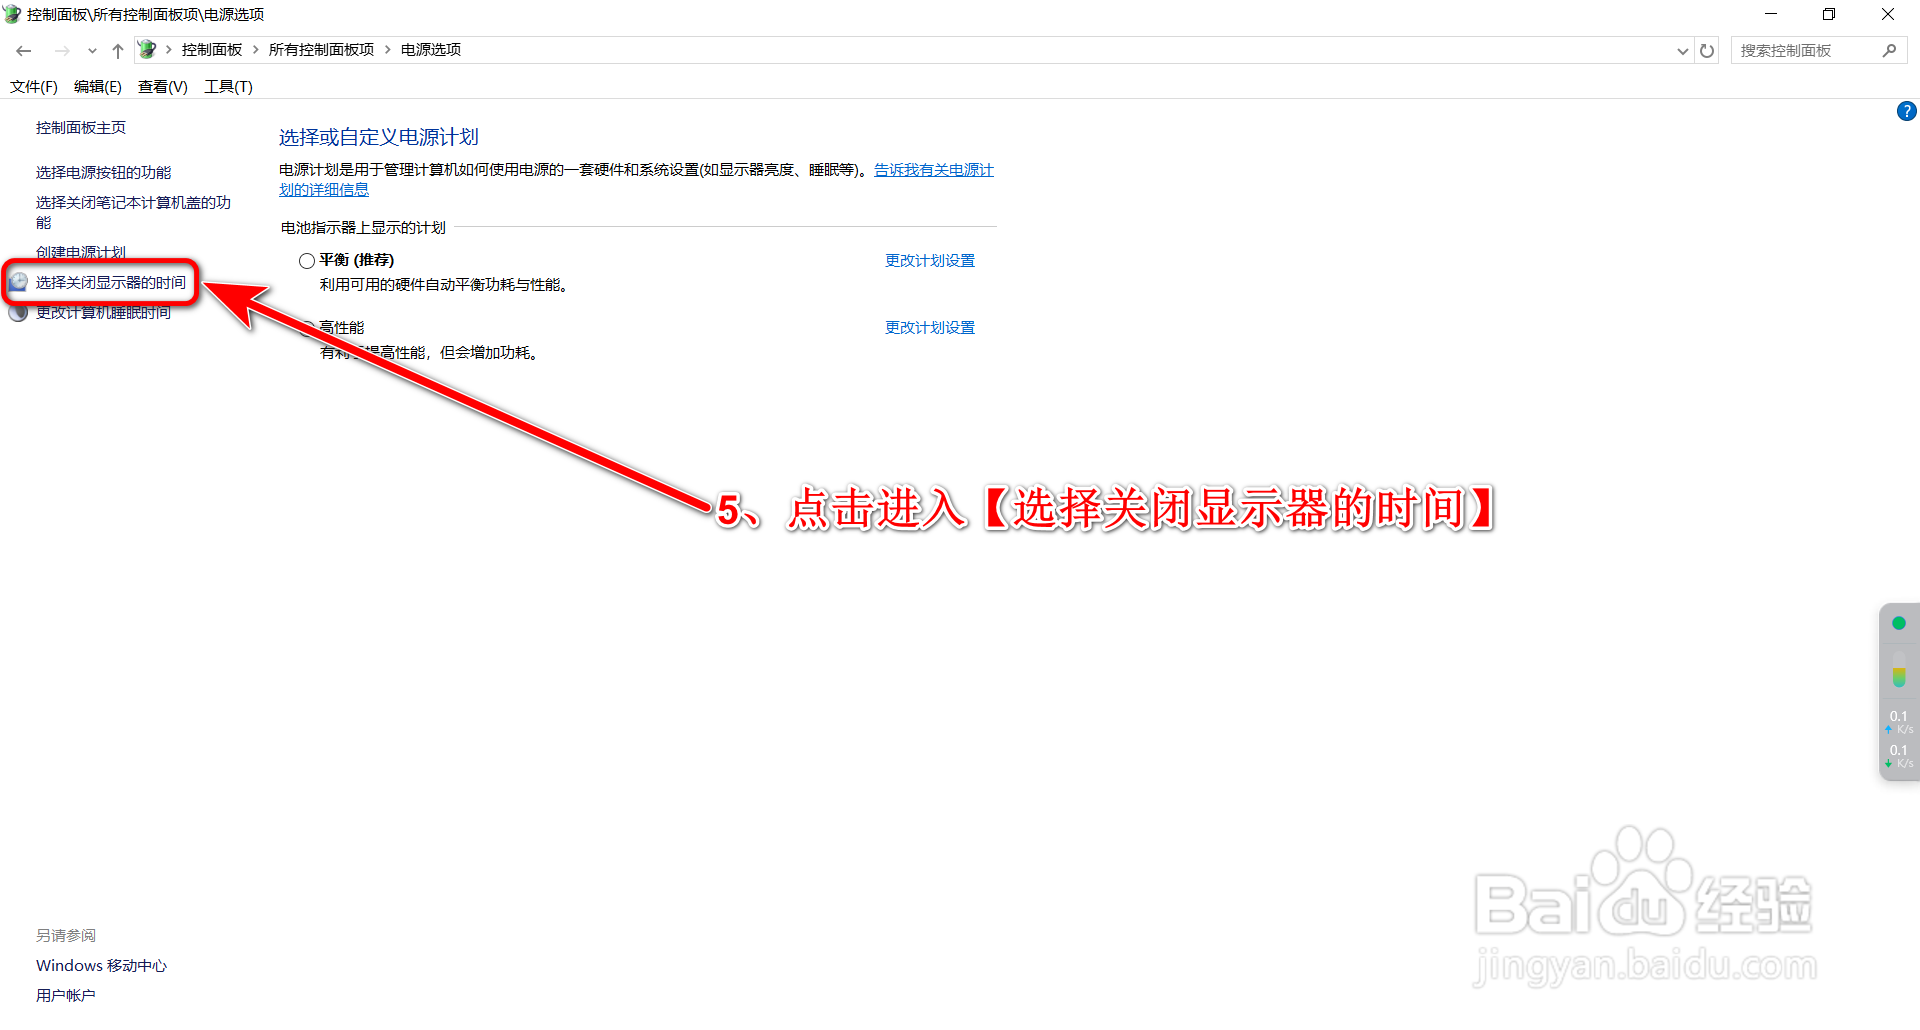
Task: Open the address bar history dropdown
Action: tap(1683, 51)
